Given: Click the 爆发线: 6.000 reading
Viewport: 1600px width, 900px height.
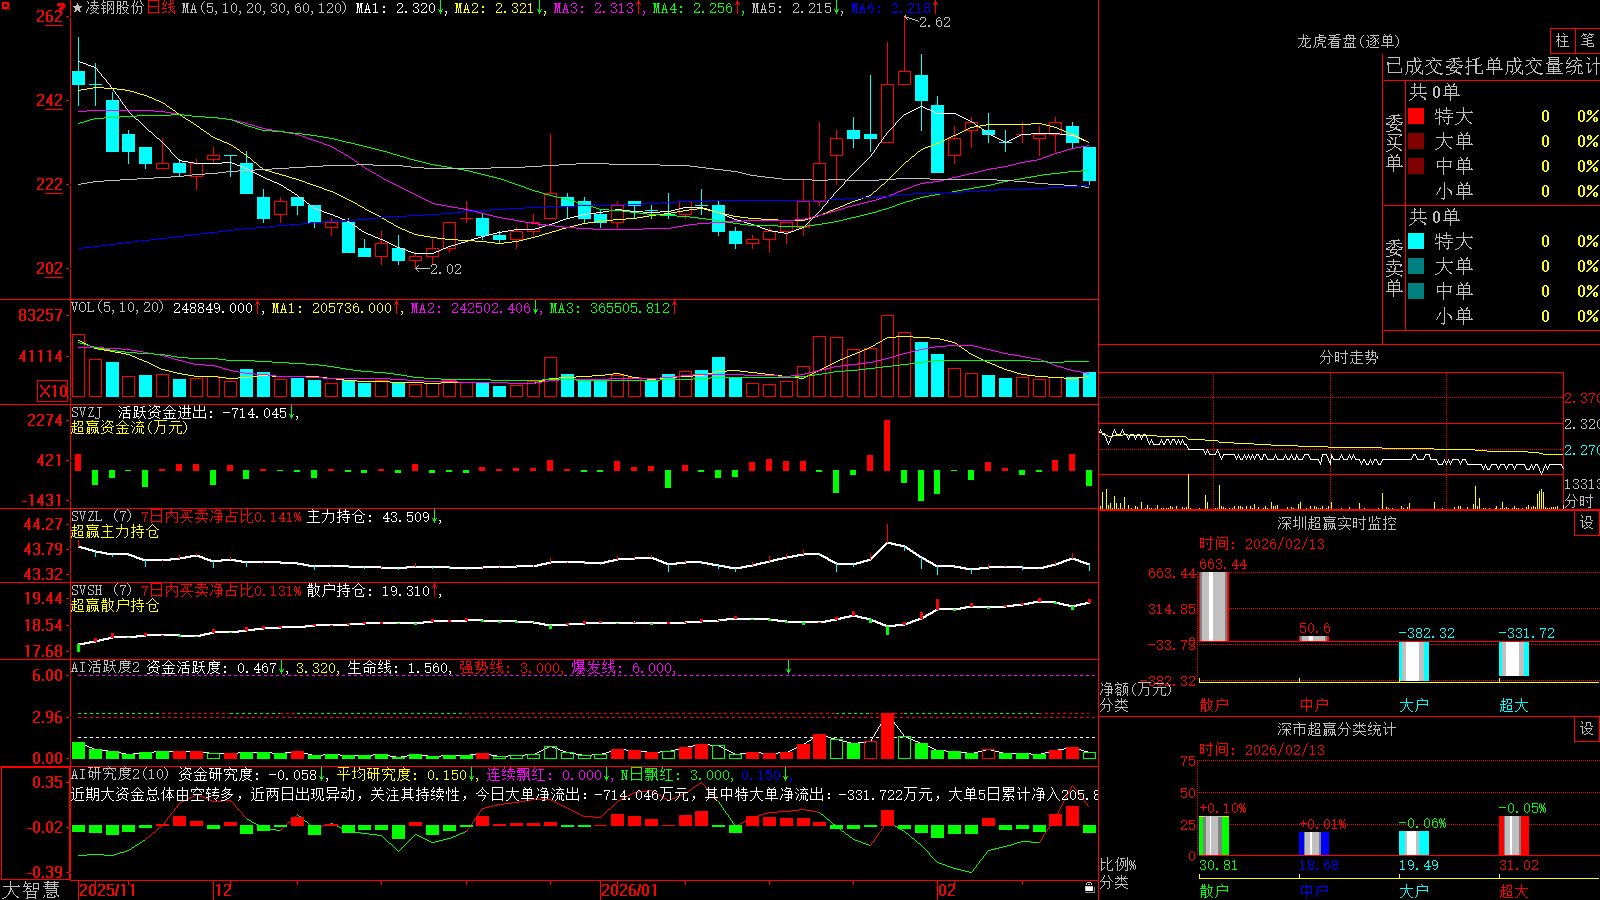Looking at the screenshot, I should 623,667.
